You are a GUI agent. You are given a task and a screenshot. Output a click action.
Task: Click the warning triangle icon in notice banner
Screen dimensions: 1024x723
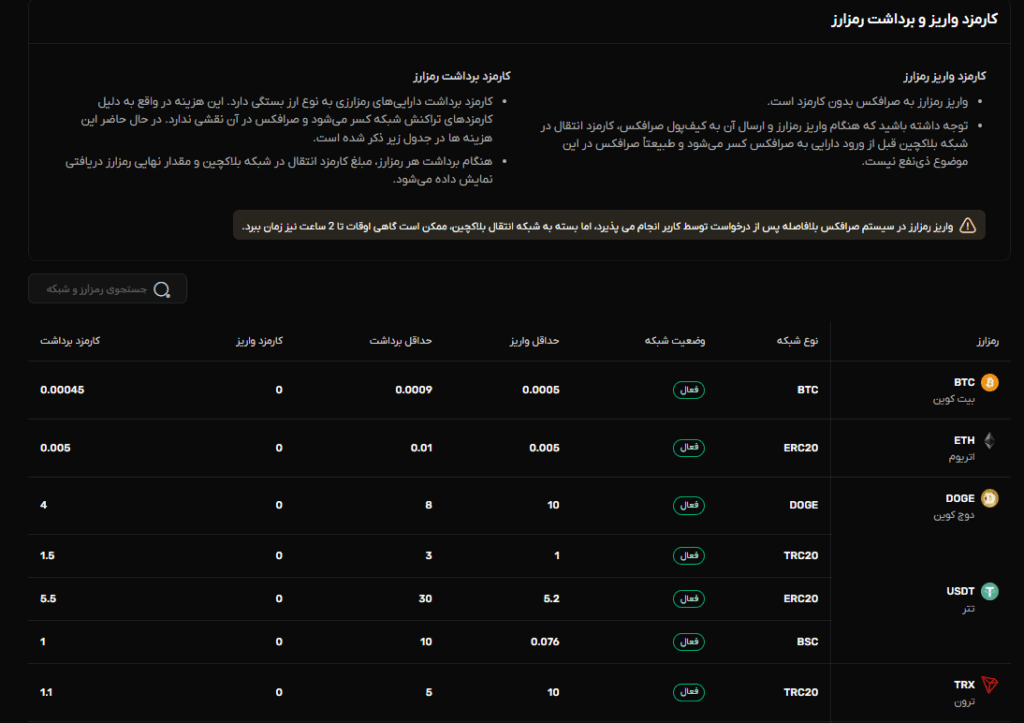pos(967,226)
